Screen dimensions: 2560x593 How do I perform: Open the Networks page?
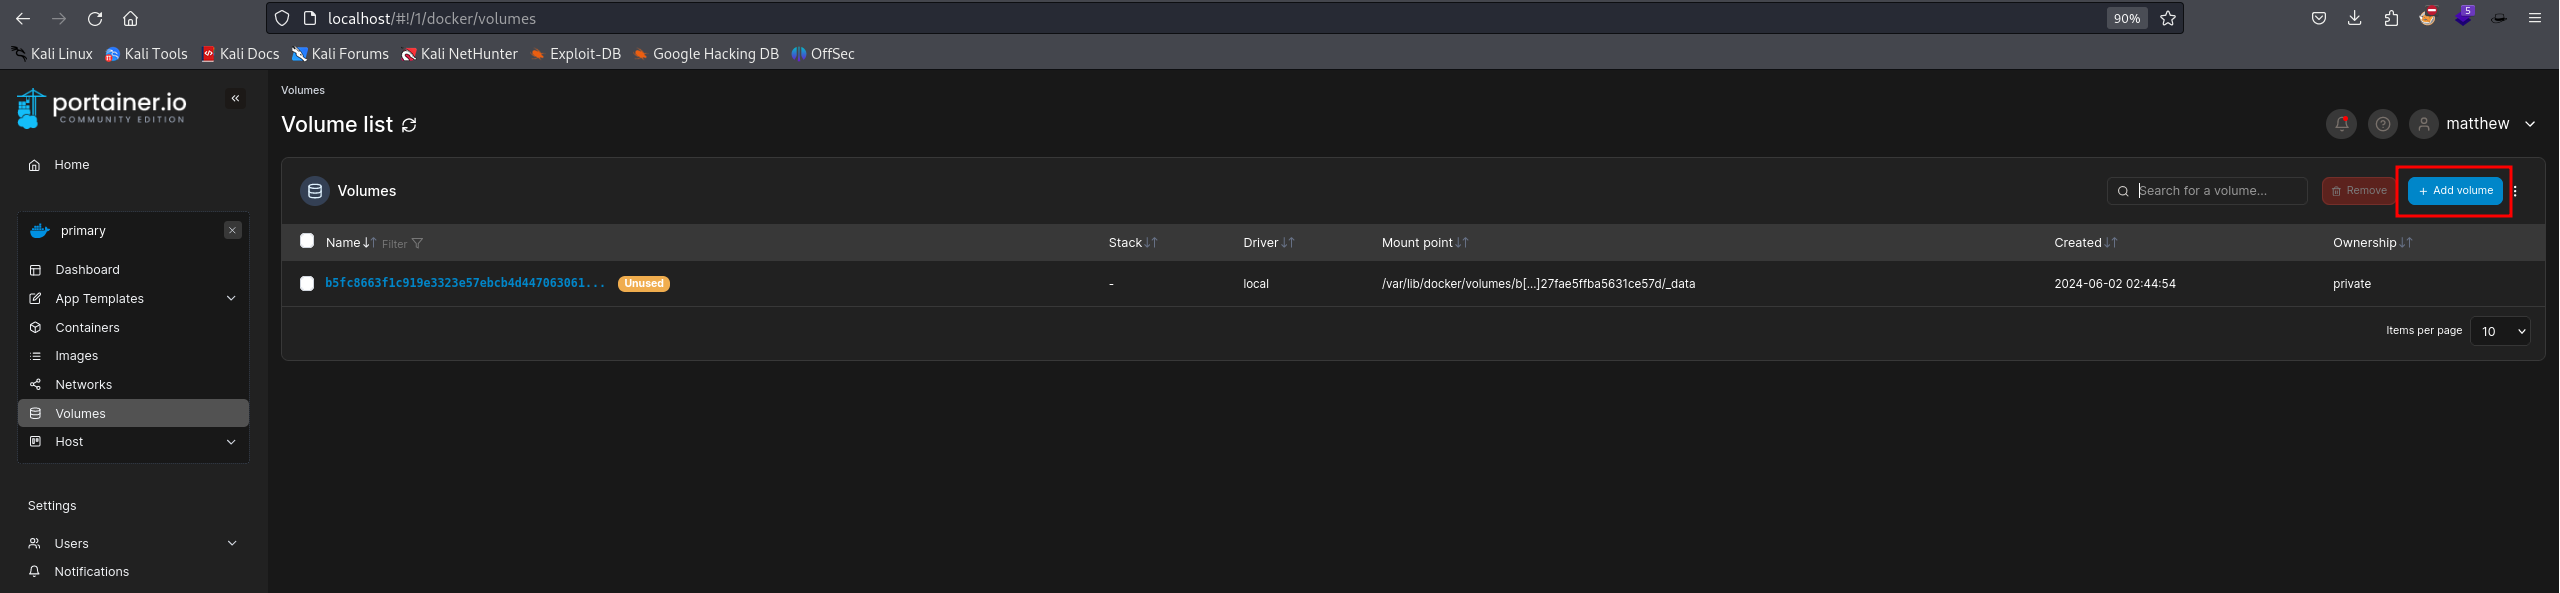point(133,385)
